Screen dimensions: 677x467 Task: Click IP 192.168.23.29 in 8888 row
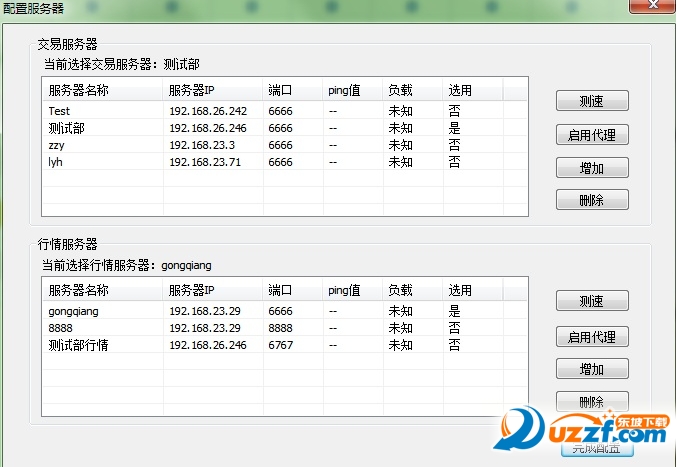click(x=205, y=328)
